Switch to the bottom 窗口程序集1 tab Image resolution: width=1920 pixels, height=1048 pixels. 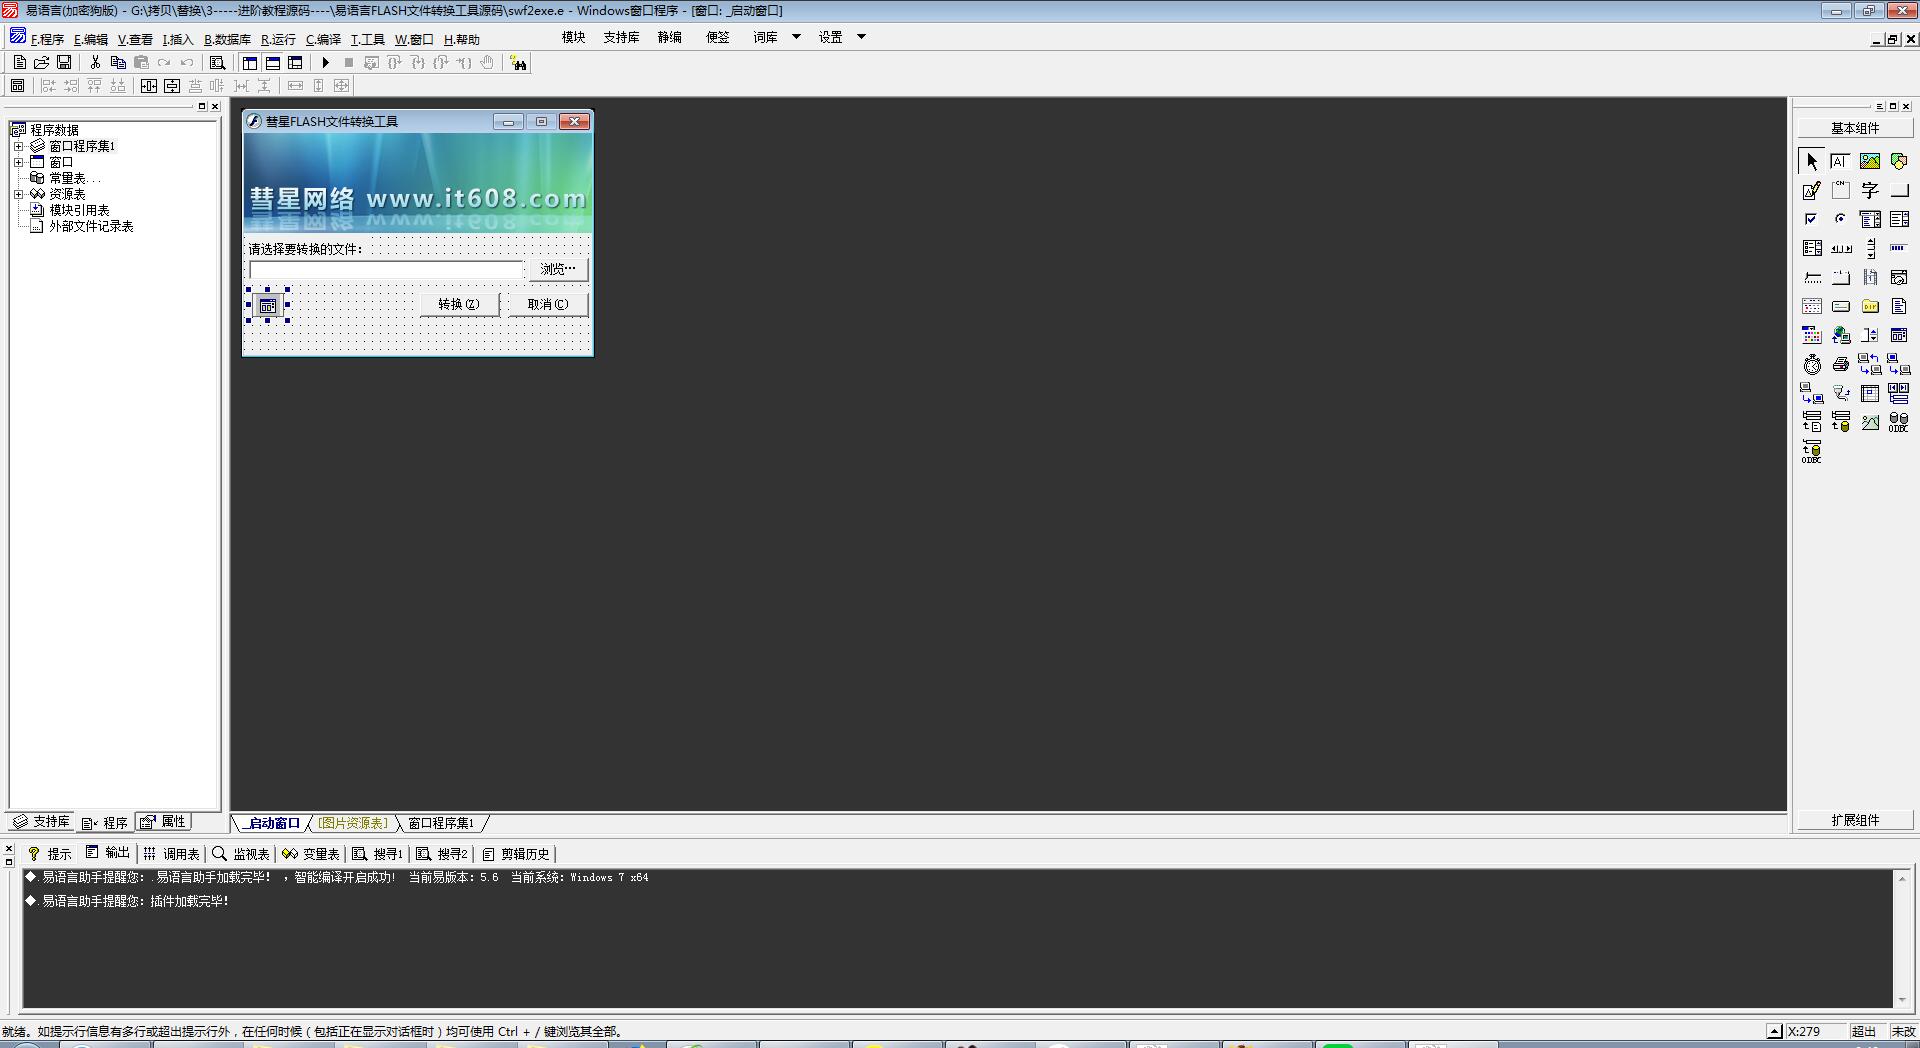pyautogui.click(x=441, y=823)
